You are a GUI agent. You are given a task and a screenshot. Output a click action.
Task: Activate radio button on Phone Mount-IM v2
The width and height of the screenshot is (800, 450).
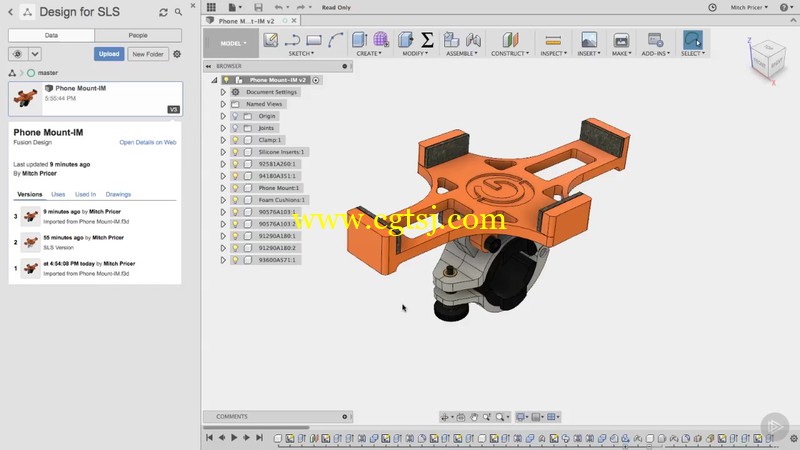point(316,80)
